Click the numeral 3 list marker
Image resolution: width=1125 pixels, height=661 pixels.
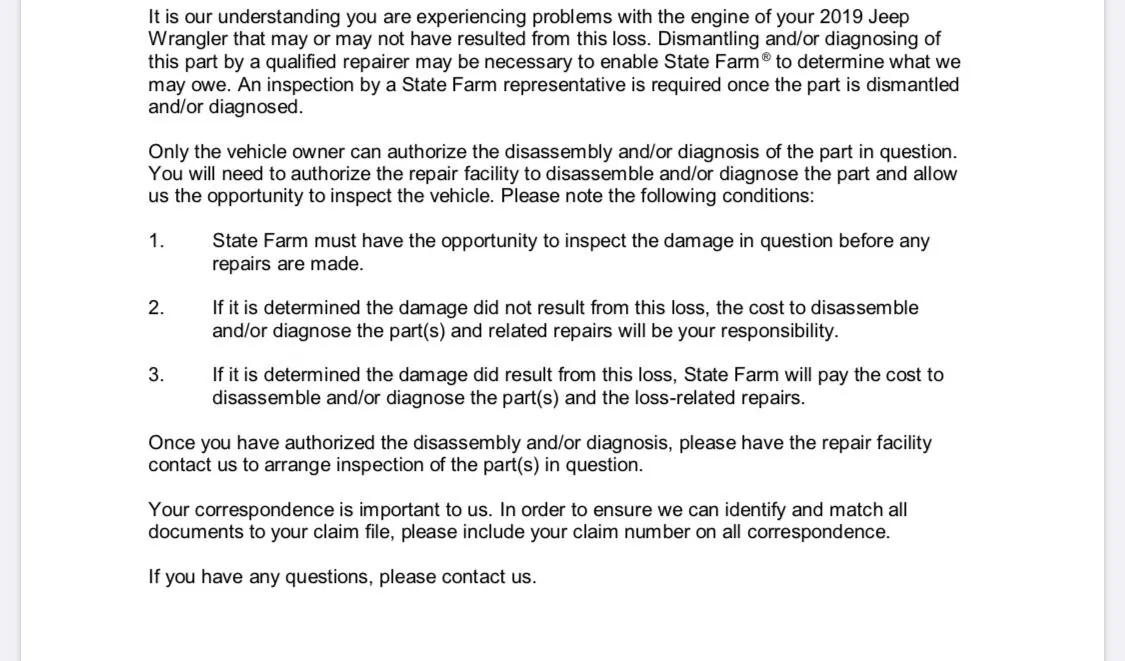156,375
